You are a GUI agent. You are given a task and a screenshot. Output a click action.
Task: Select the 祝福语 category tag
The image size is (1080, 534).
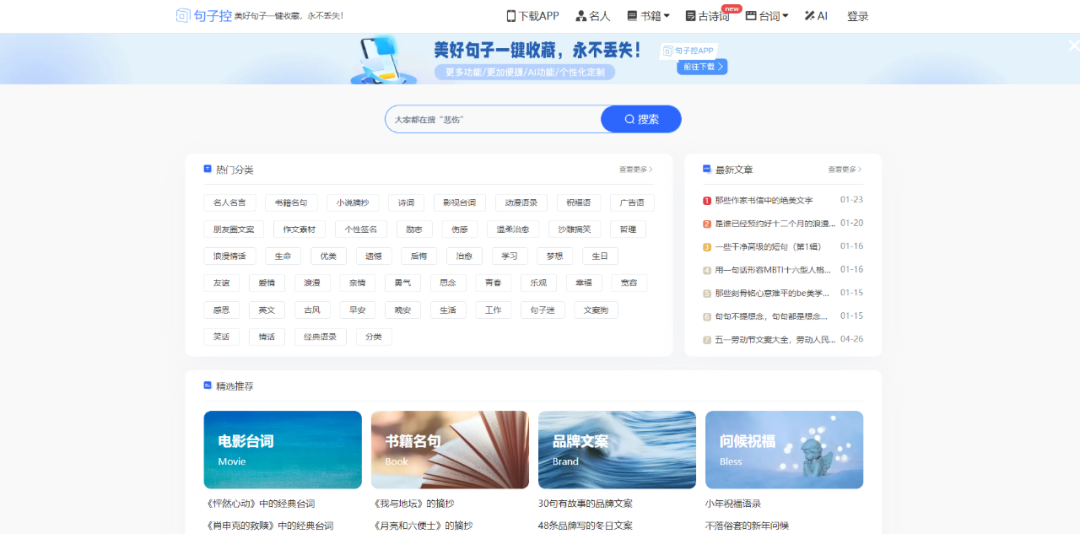[x=579, y=203]
